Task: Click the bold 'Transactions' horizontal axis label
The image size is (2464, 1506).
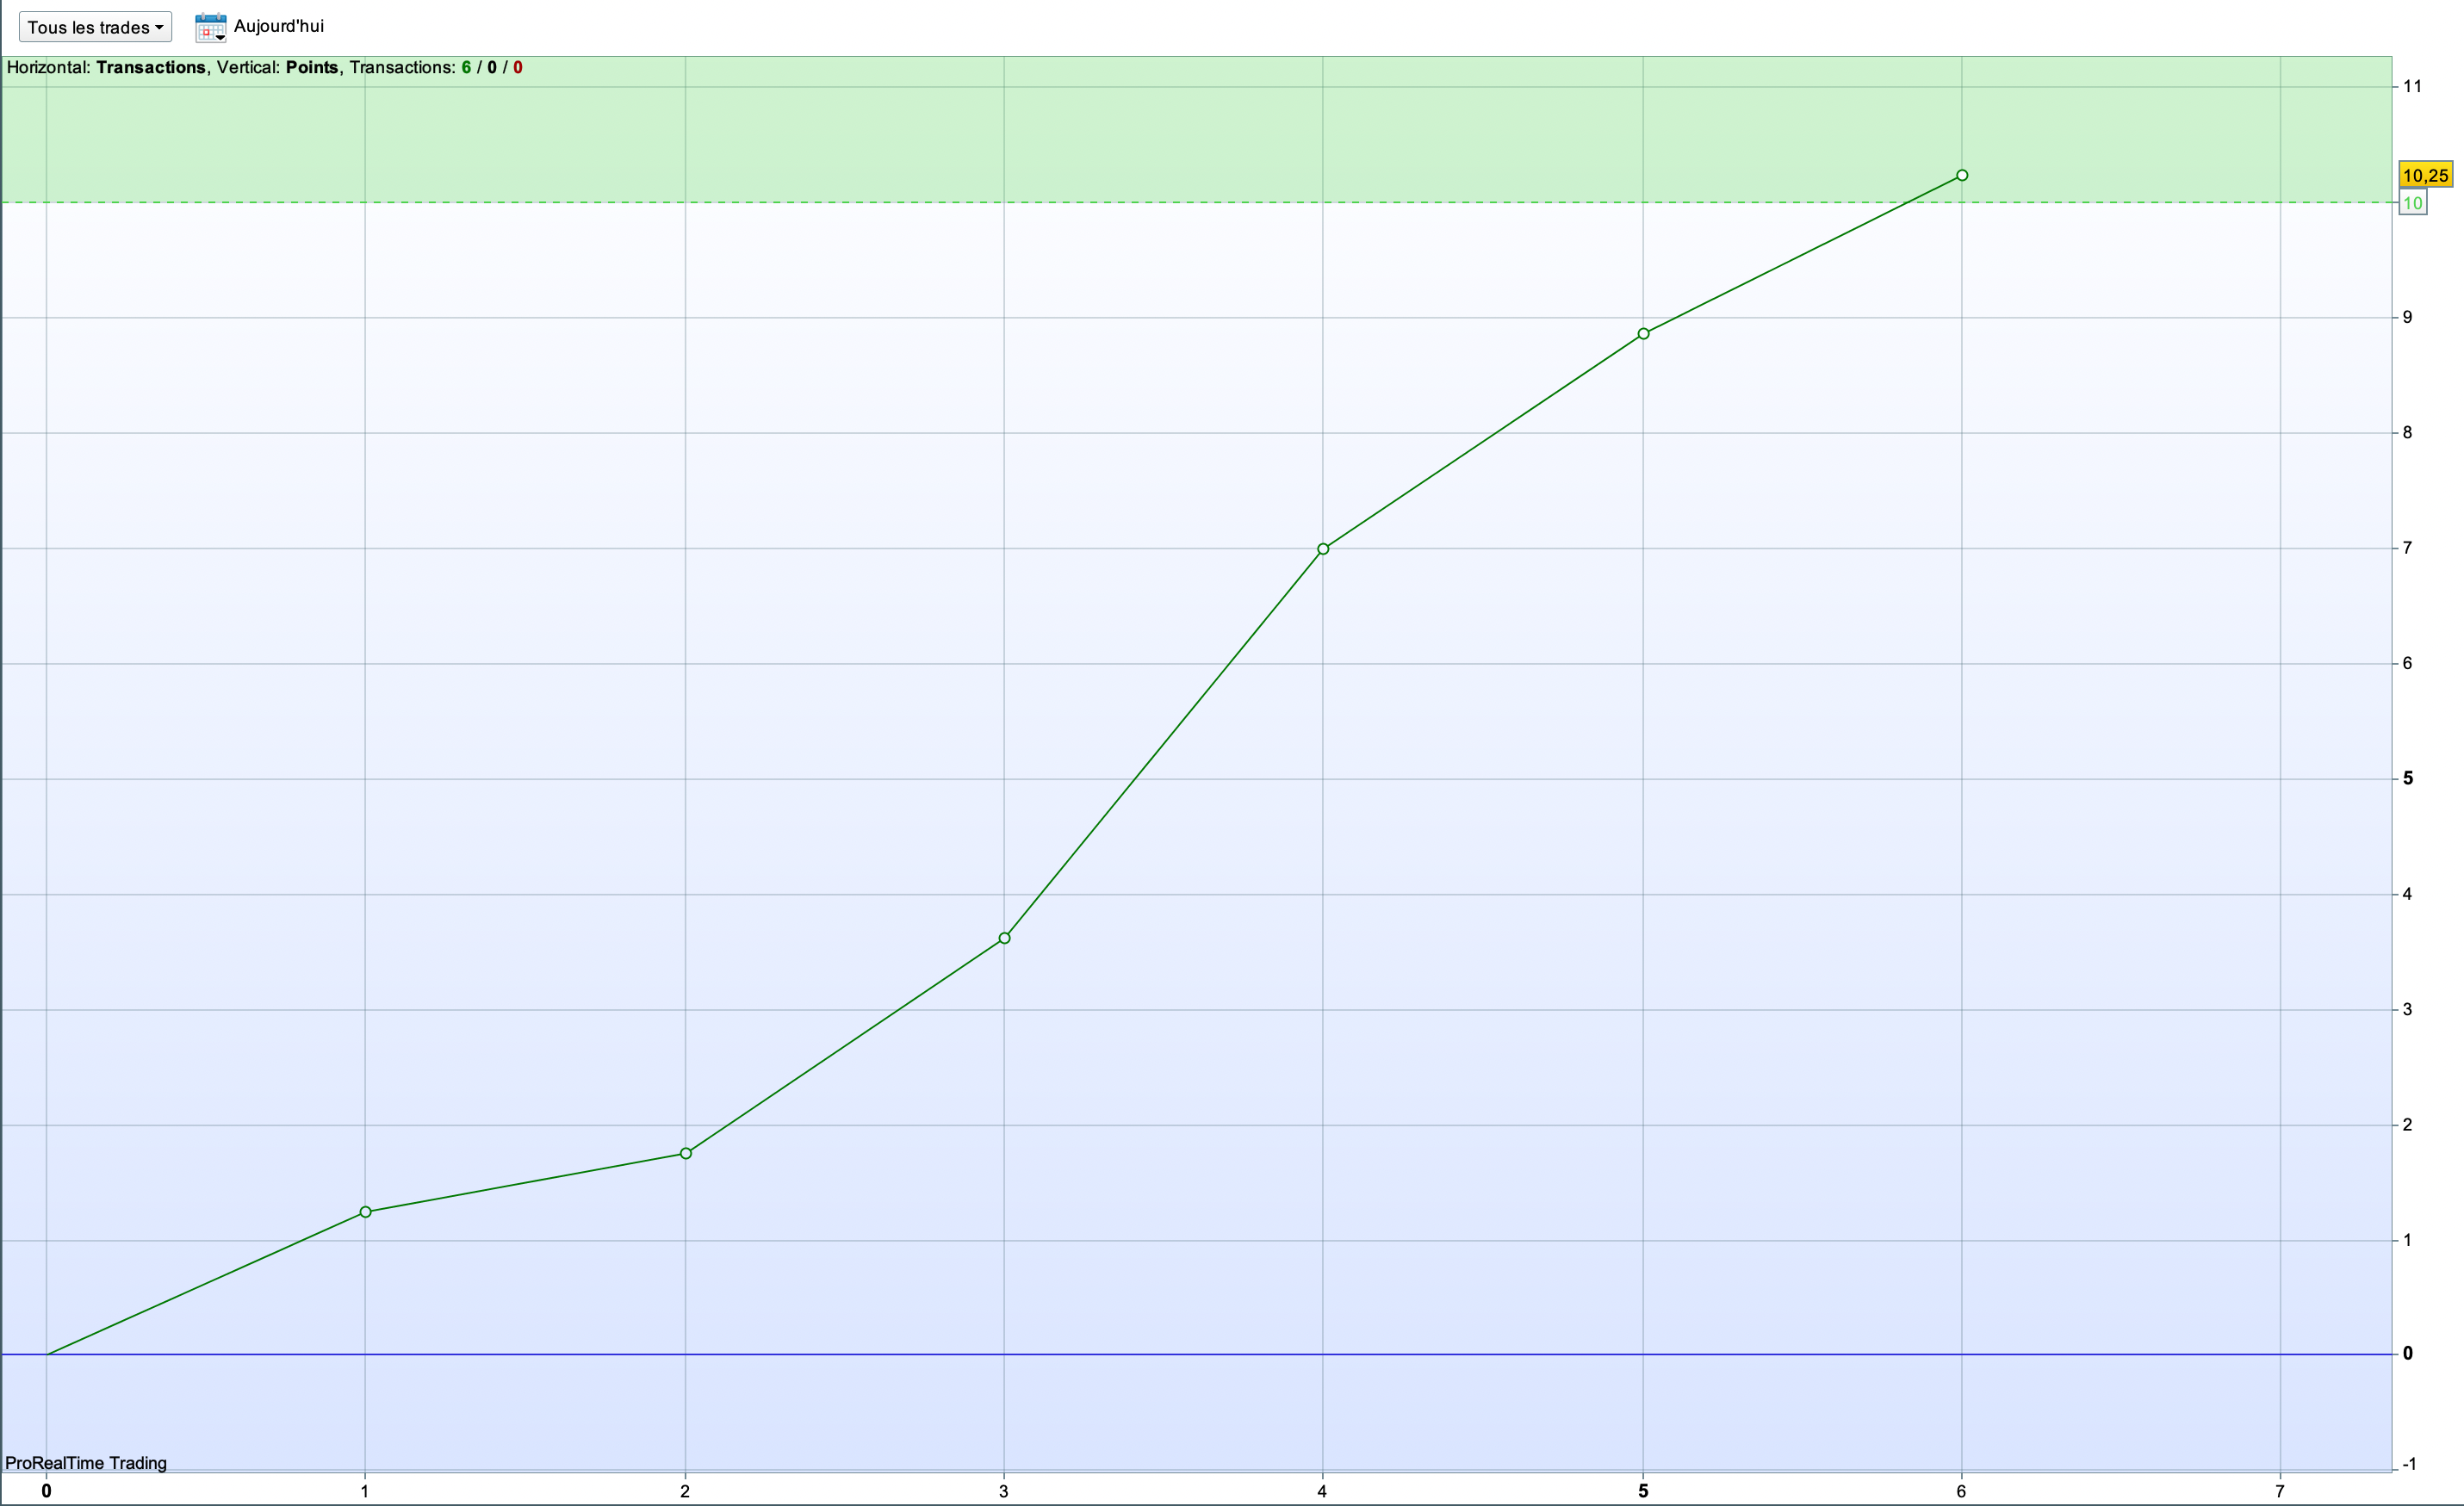Action: click(x=150, y=67)
